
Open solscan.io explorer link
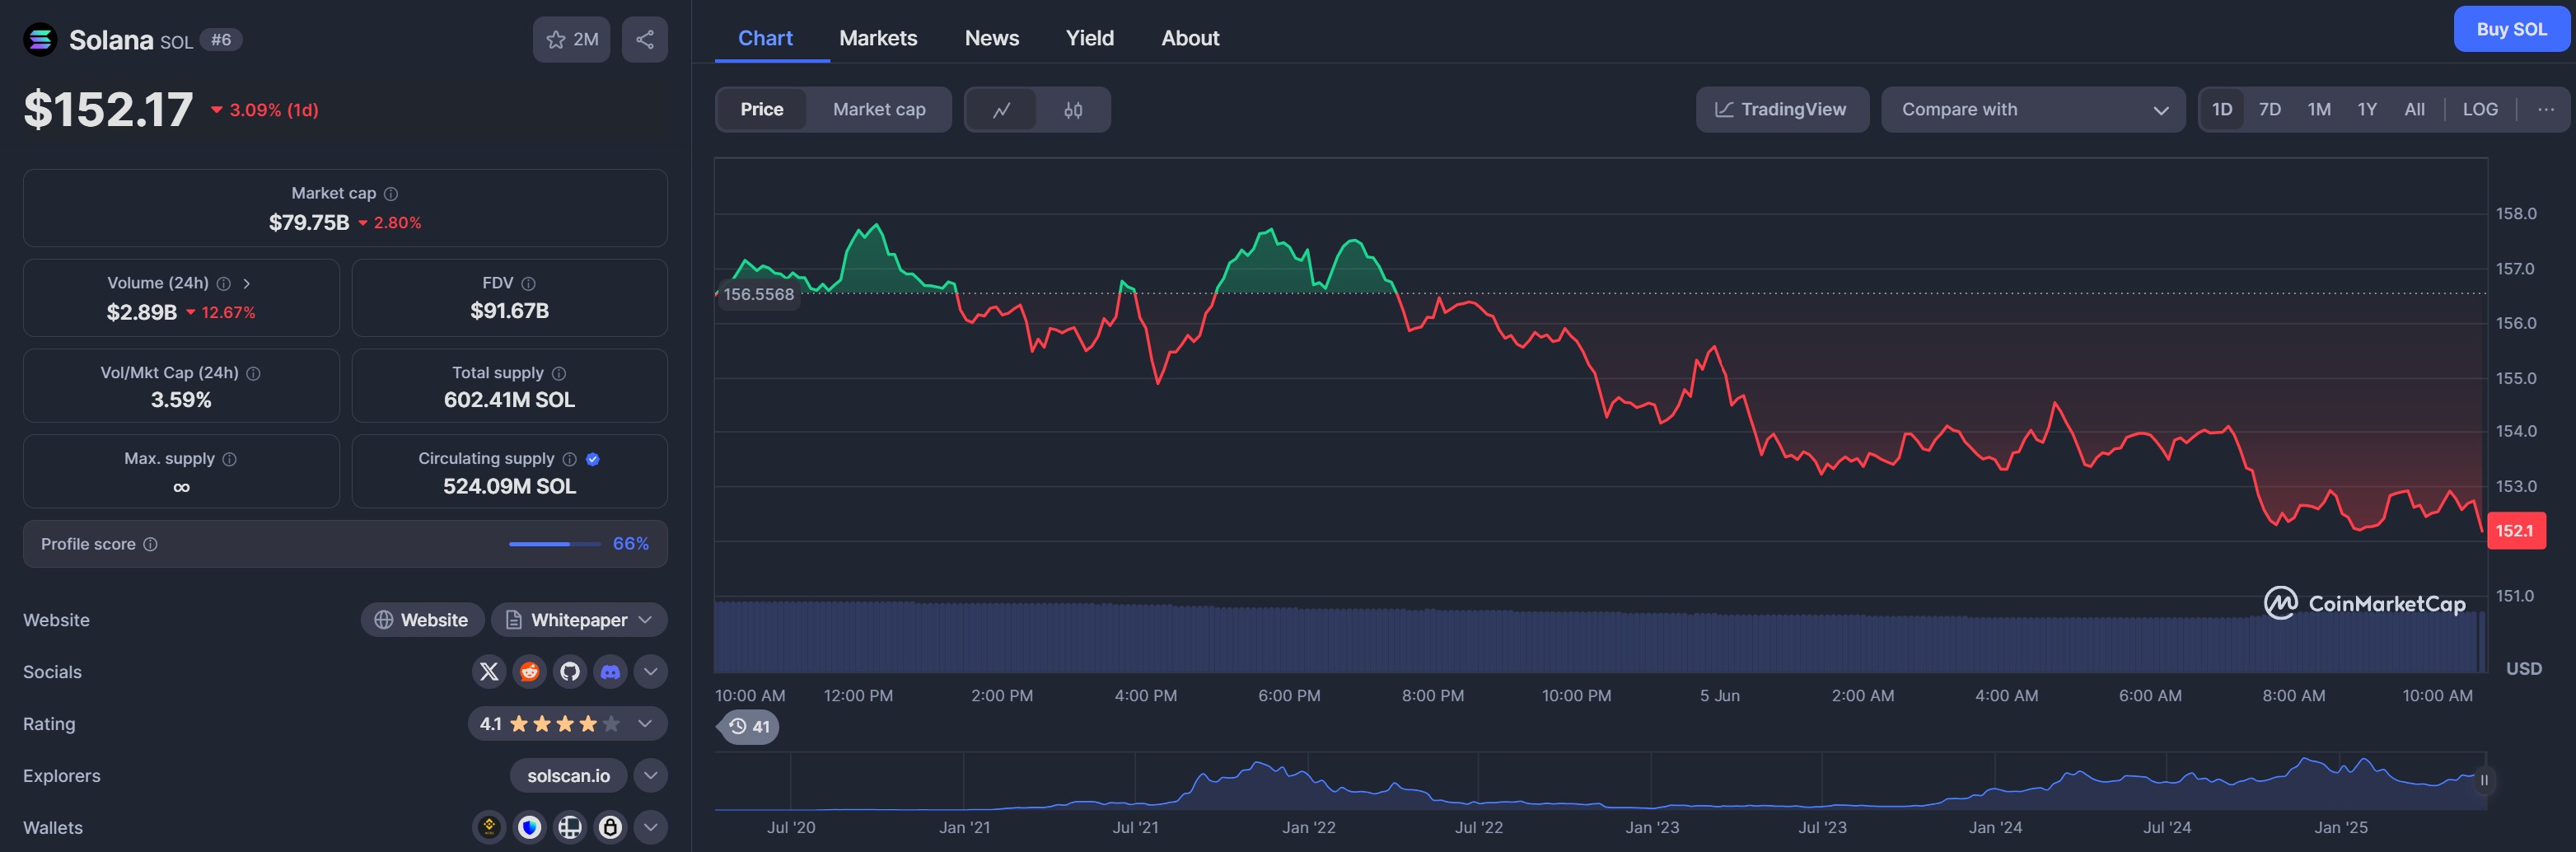[568, 776]
